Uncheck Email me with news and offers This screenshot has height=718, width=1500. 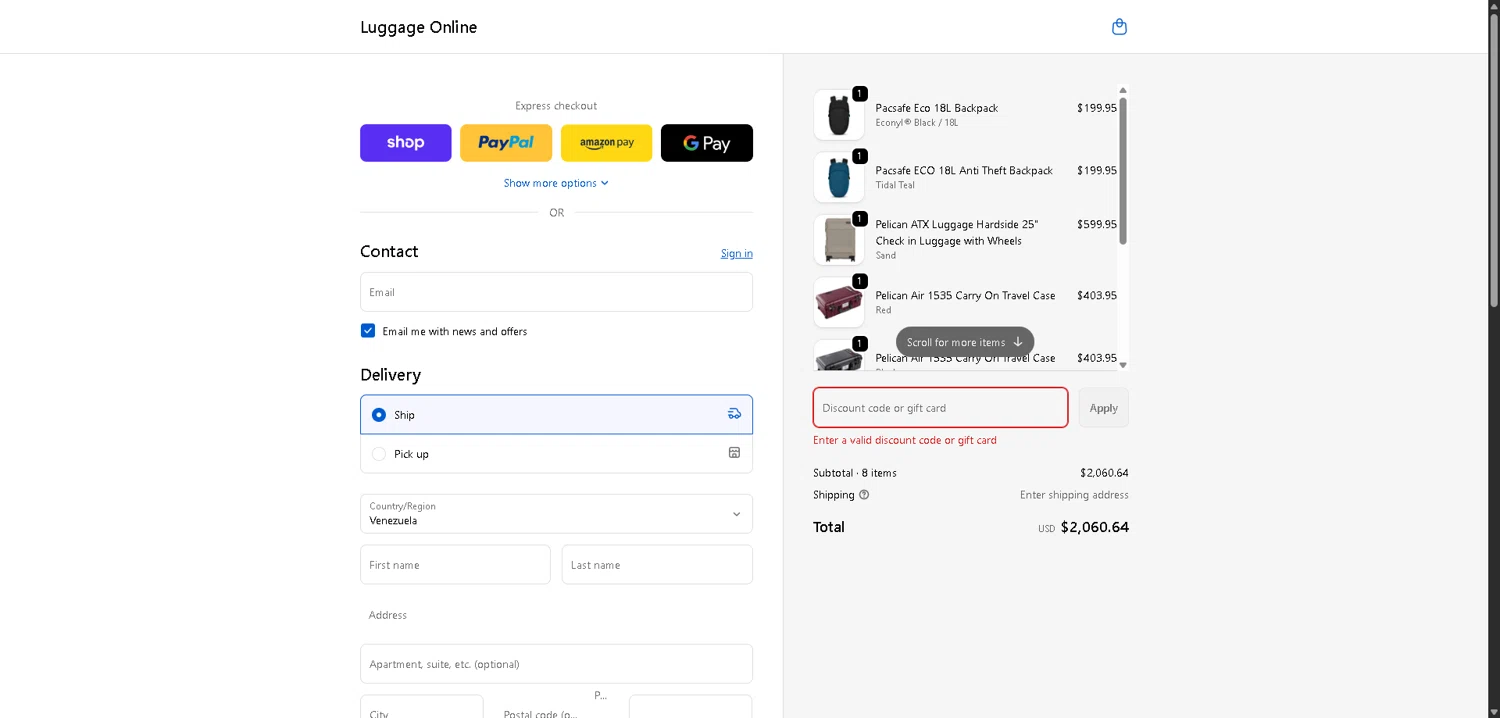(x=368, y=331)
